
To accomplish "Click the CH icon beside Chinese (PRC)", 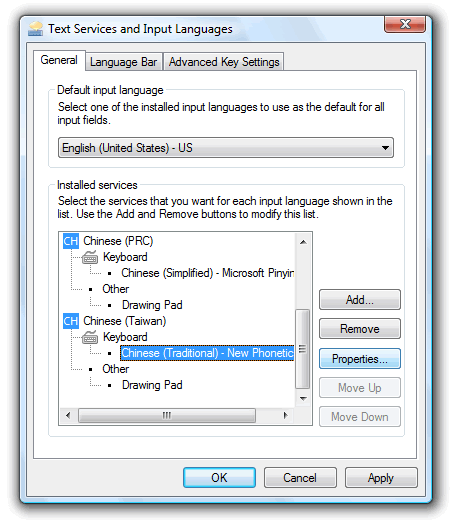I will pyautogui.click(x=71, y=241).
